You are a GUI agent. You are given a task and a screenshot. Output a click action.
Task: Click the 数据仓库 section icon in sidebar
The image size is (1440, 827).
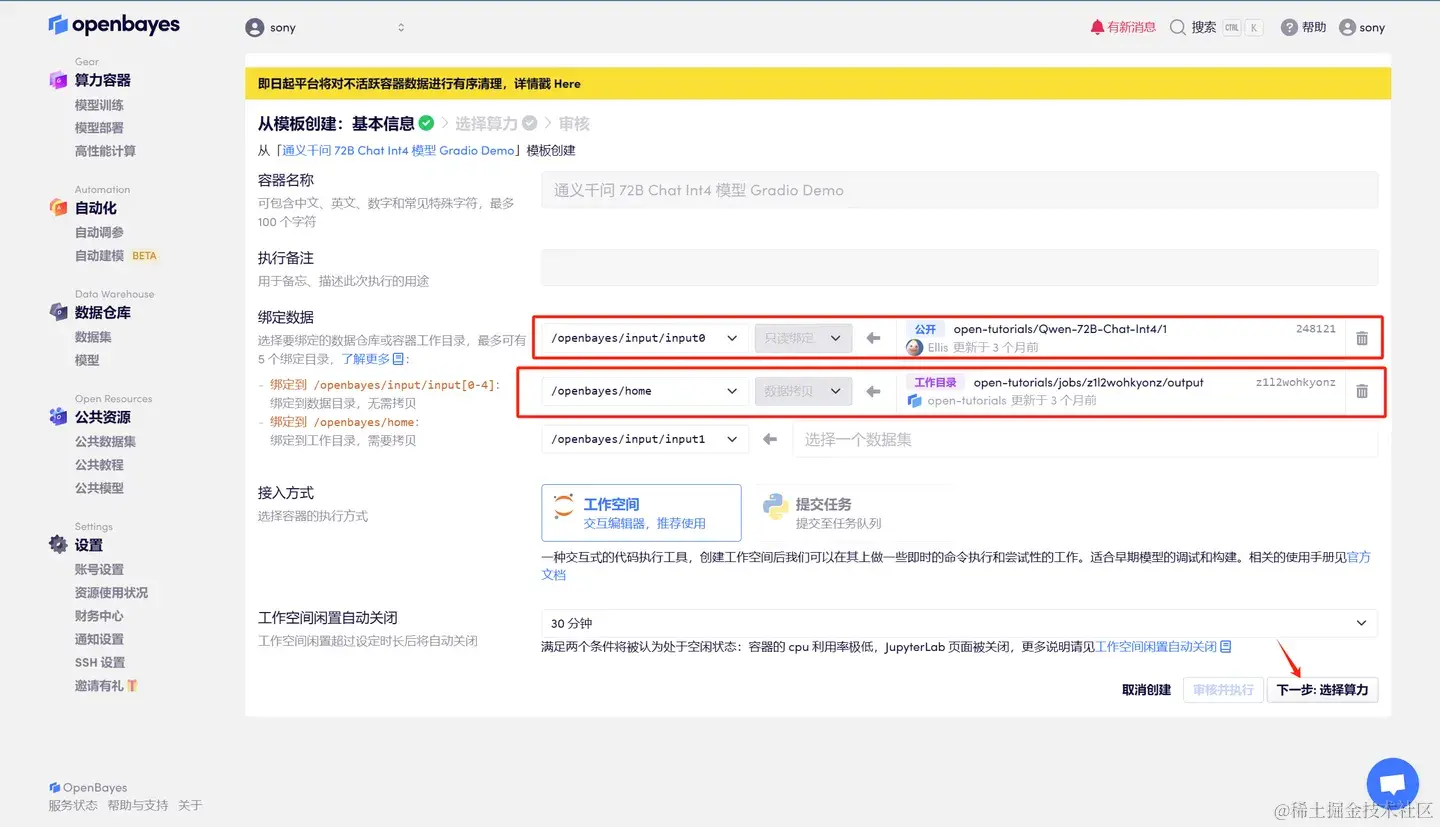(x=58, y=312)
